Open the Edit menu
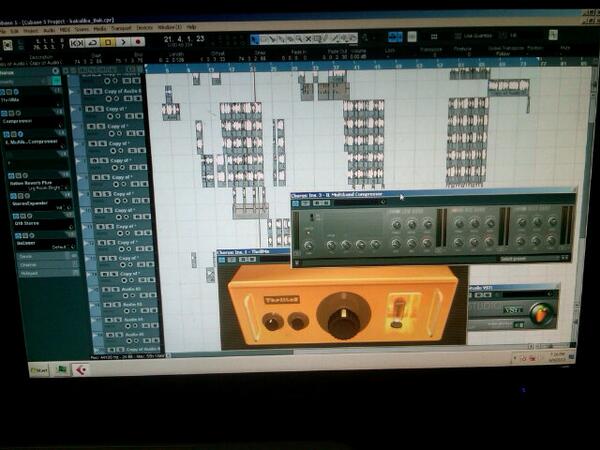The image size is (600, 450). click(15, 30)
